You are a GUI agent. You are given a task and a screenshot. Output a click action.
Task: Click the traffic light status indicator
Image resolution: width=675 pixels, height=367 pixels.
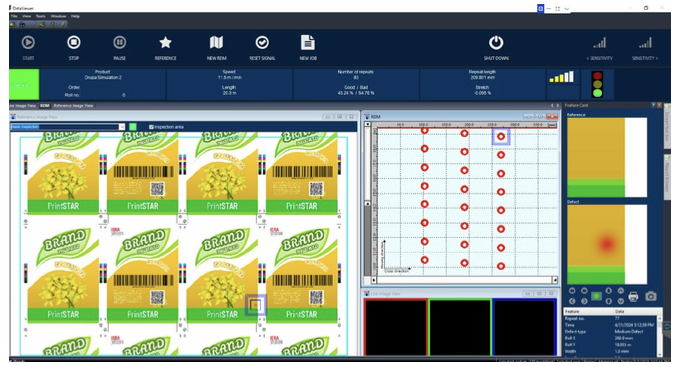point(597,84)
